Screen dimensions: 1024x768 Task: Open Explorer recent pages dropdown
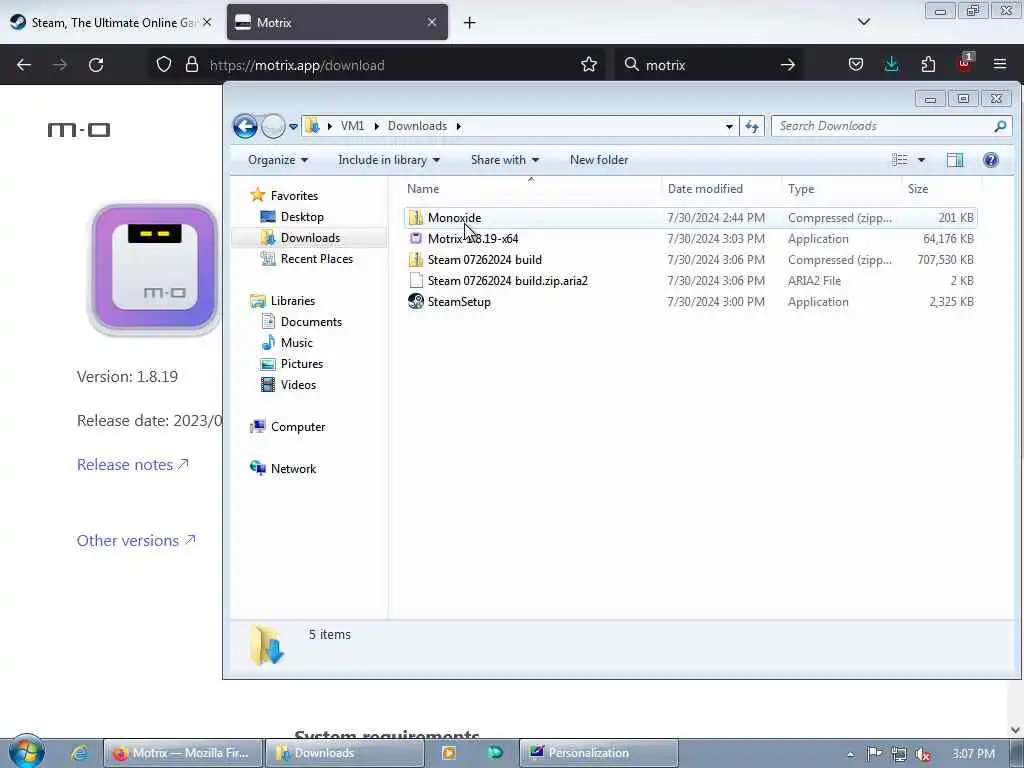click(293, 127)
